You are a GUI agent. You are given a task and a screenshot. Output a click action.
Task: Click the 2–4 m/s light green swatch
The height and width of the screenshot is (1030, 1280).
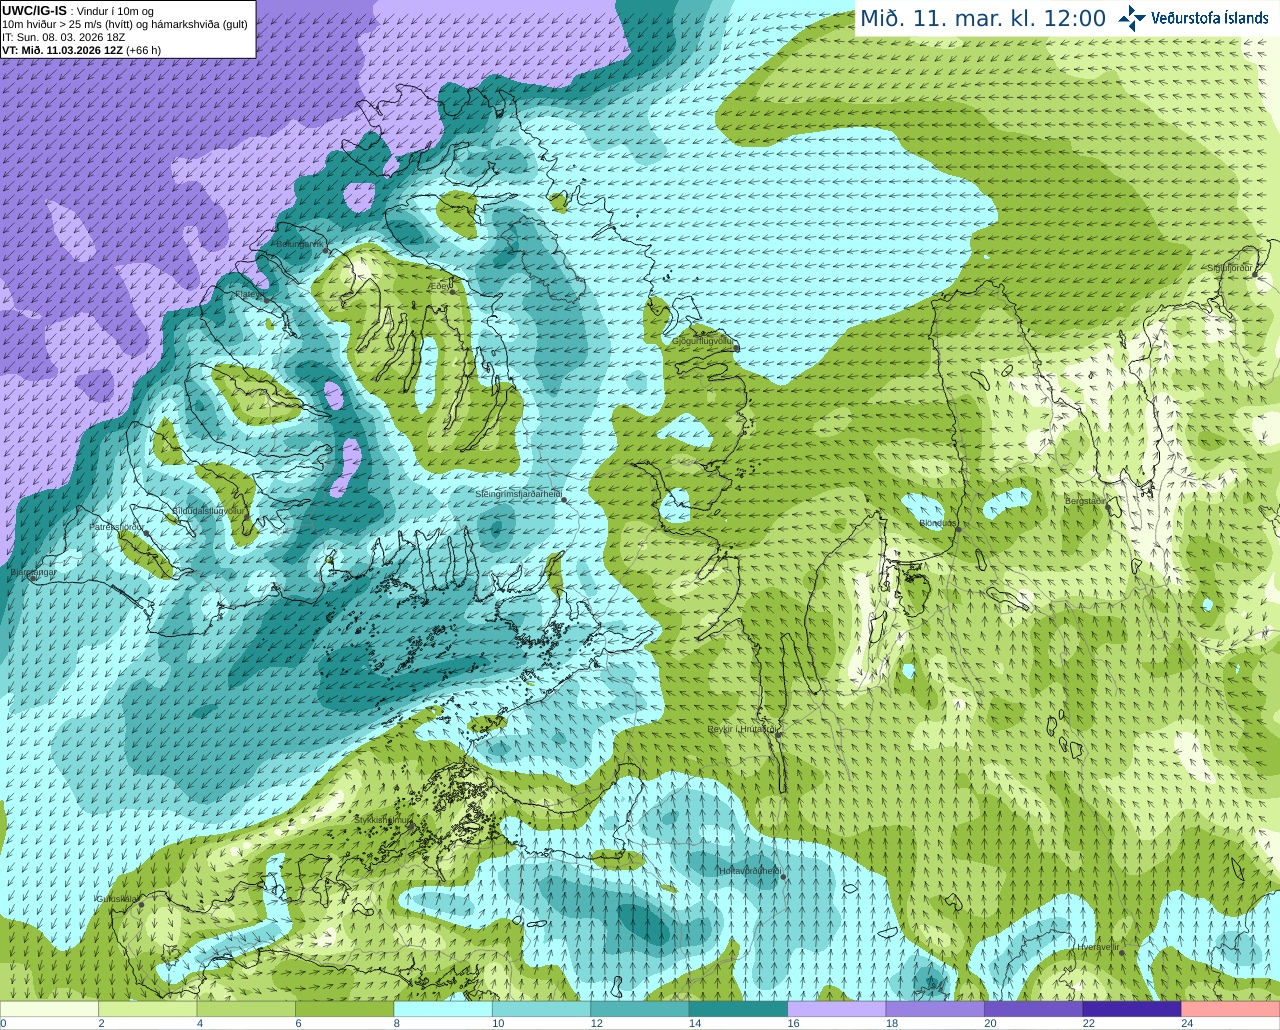coord(148,1009)
